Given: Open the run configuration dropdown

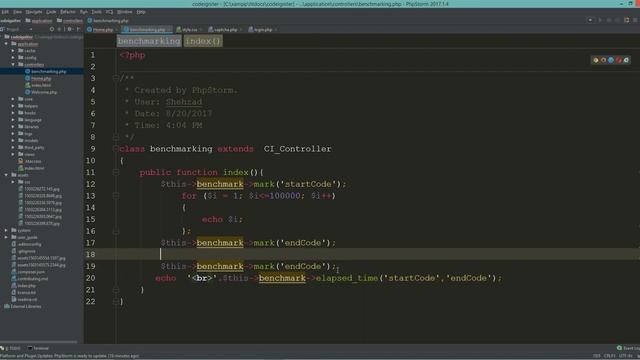Looking at the screenshot, I should coord(590,20).
